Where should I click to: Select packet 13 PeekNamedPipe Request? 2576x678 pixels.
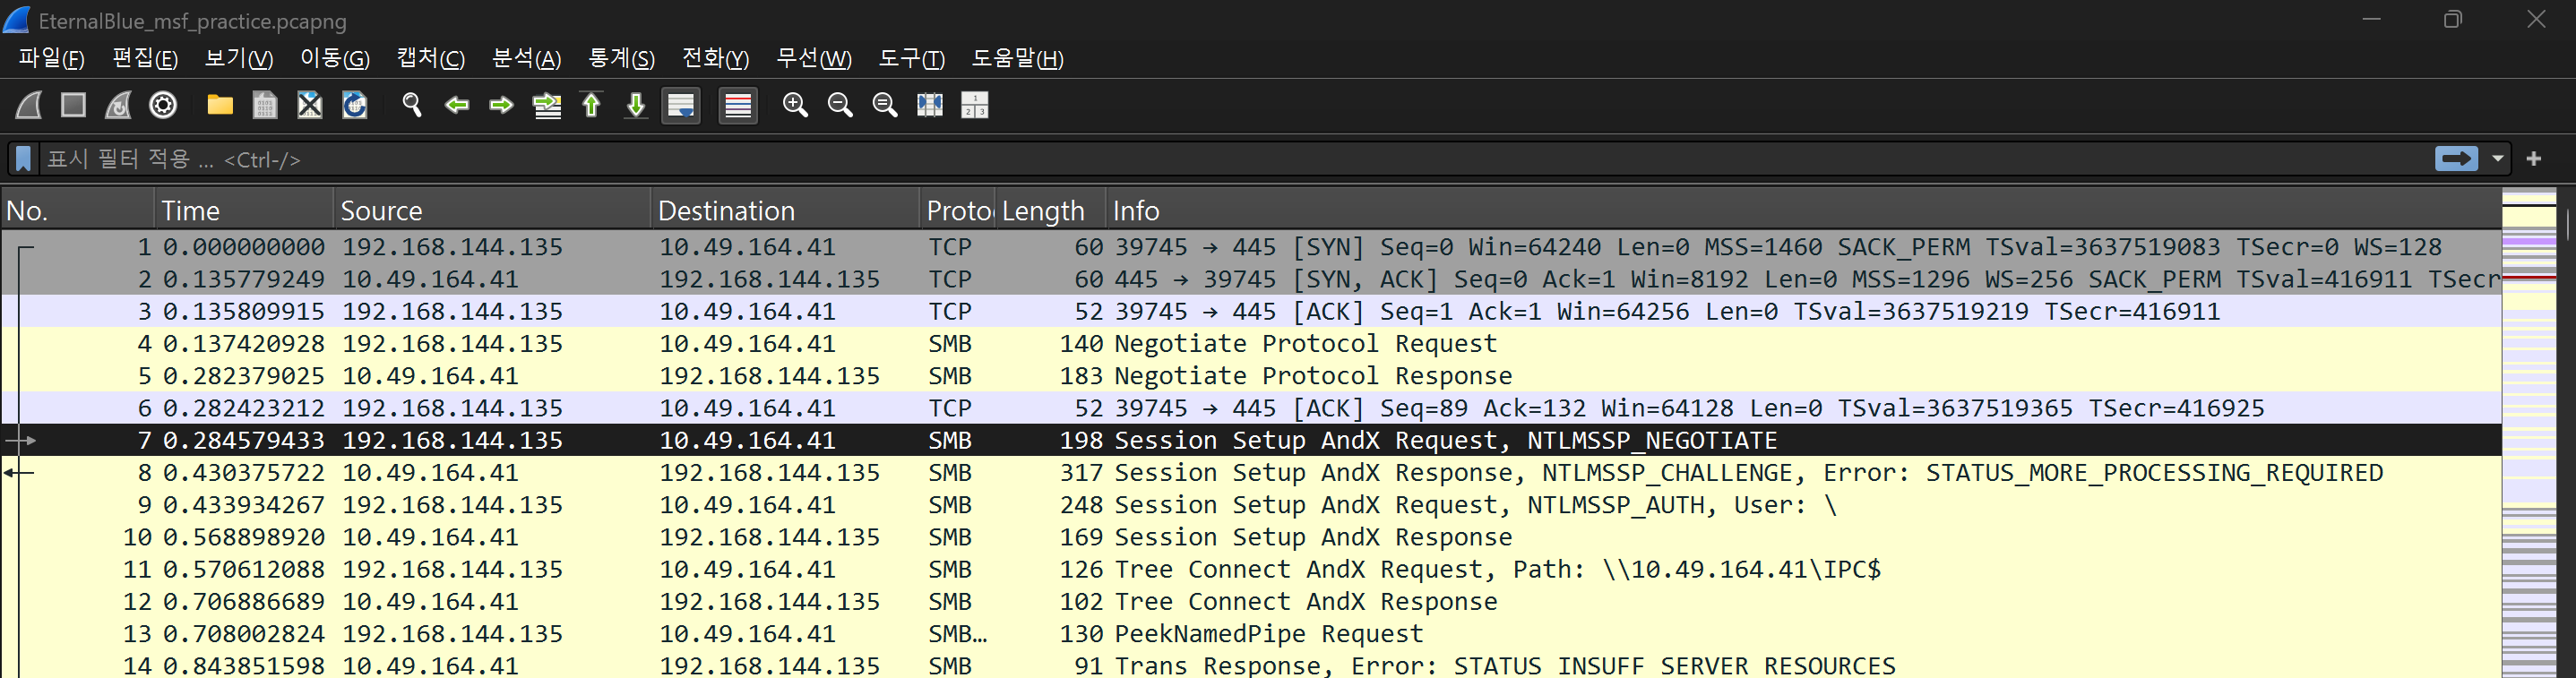(x=1251, y=633)
